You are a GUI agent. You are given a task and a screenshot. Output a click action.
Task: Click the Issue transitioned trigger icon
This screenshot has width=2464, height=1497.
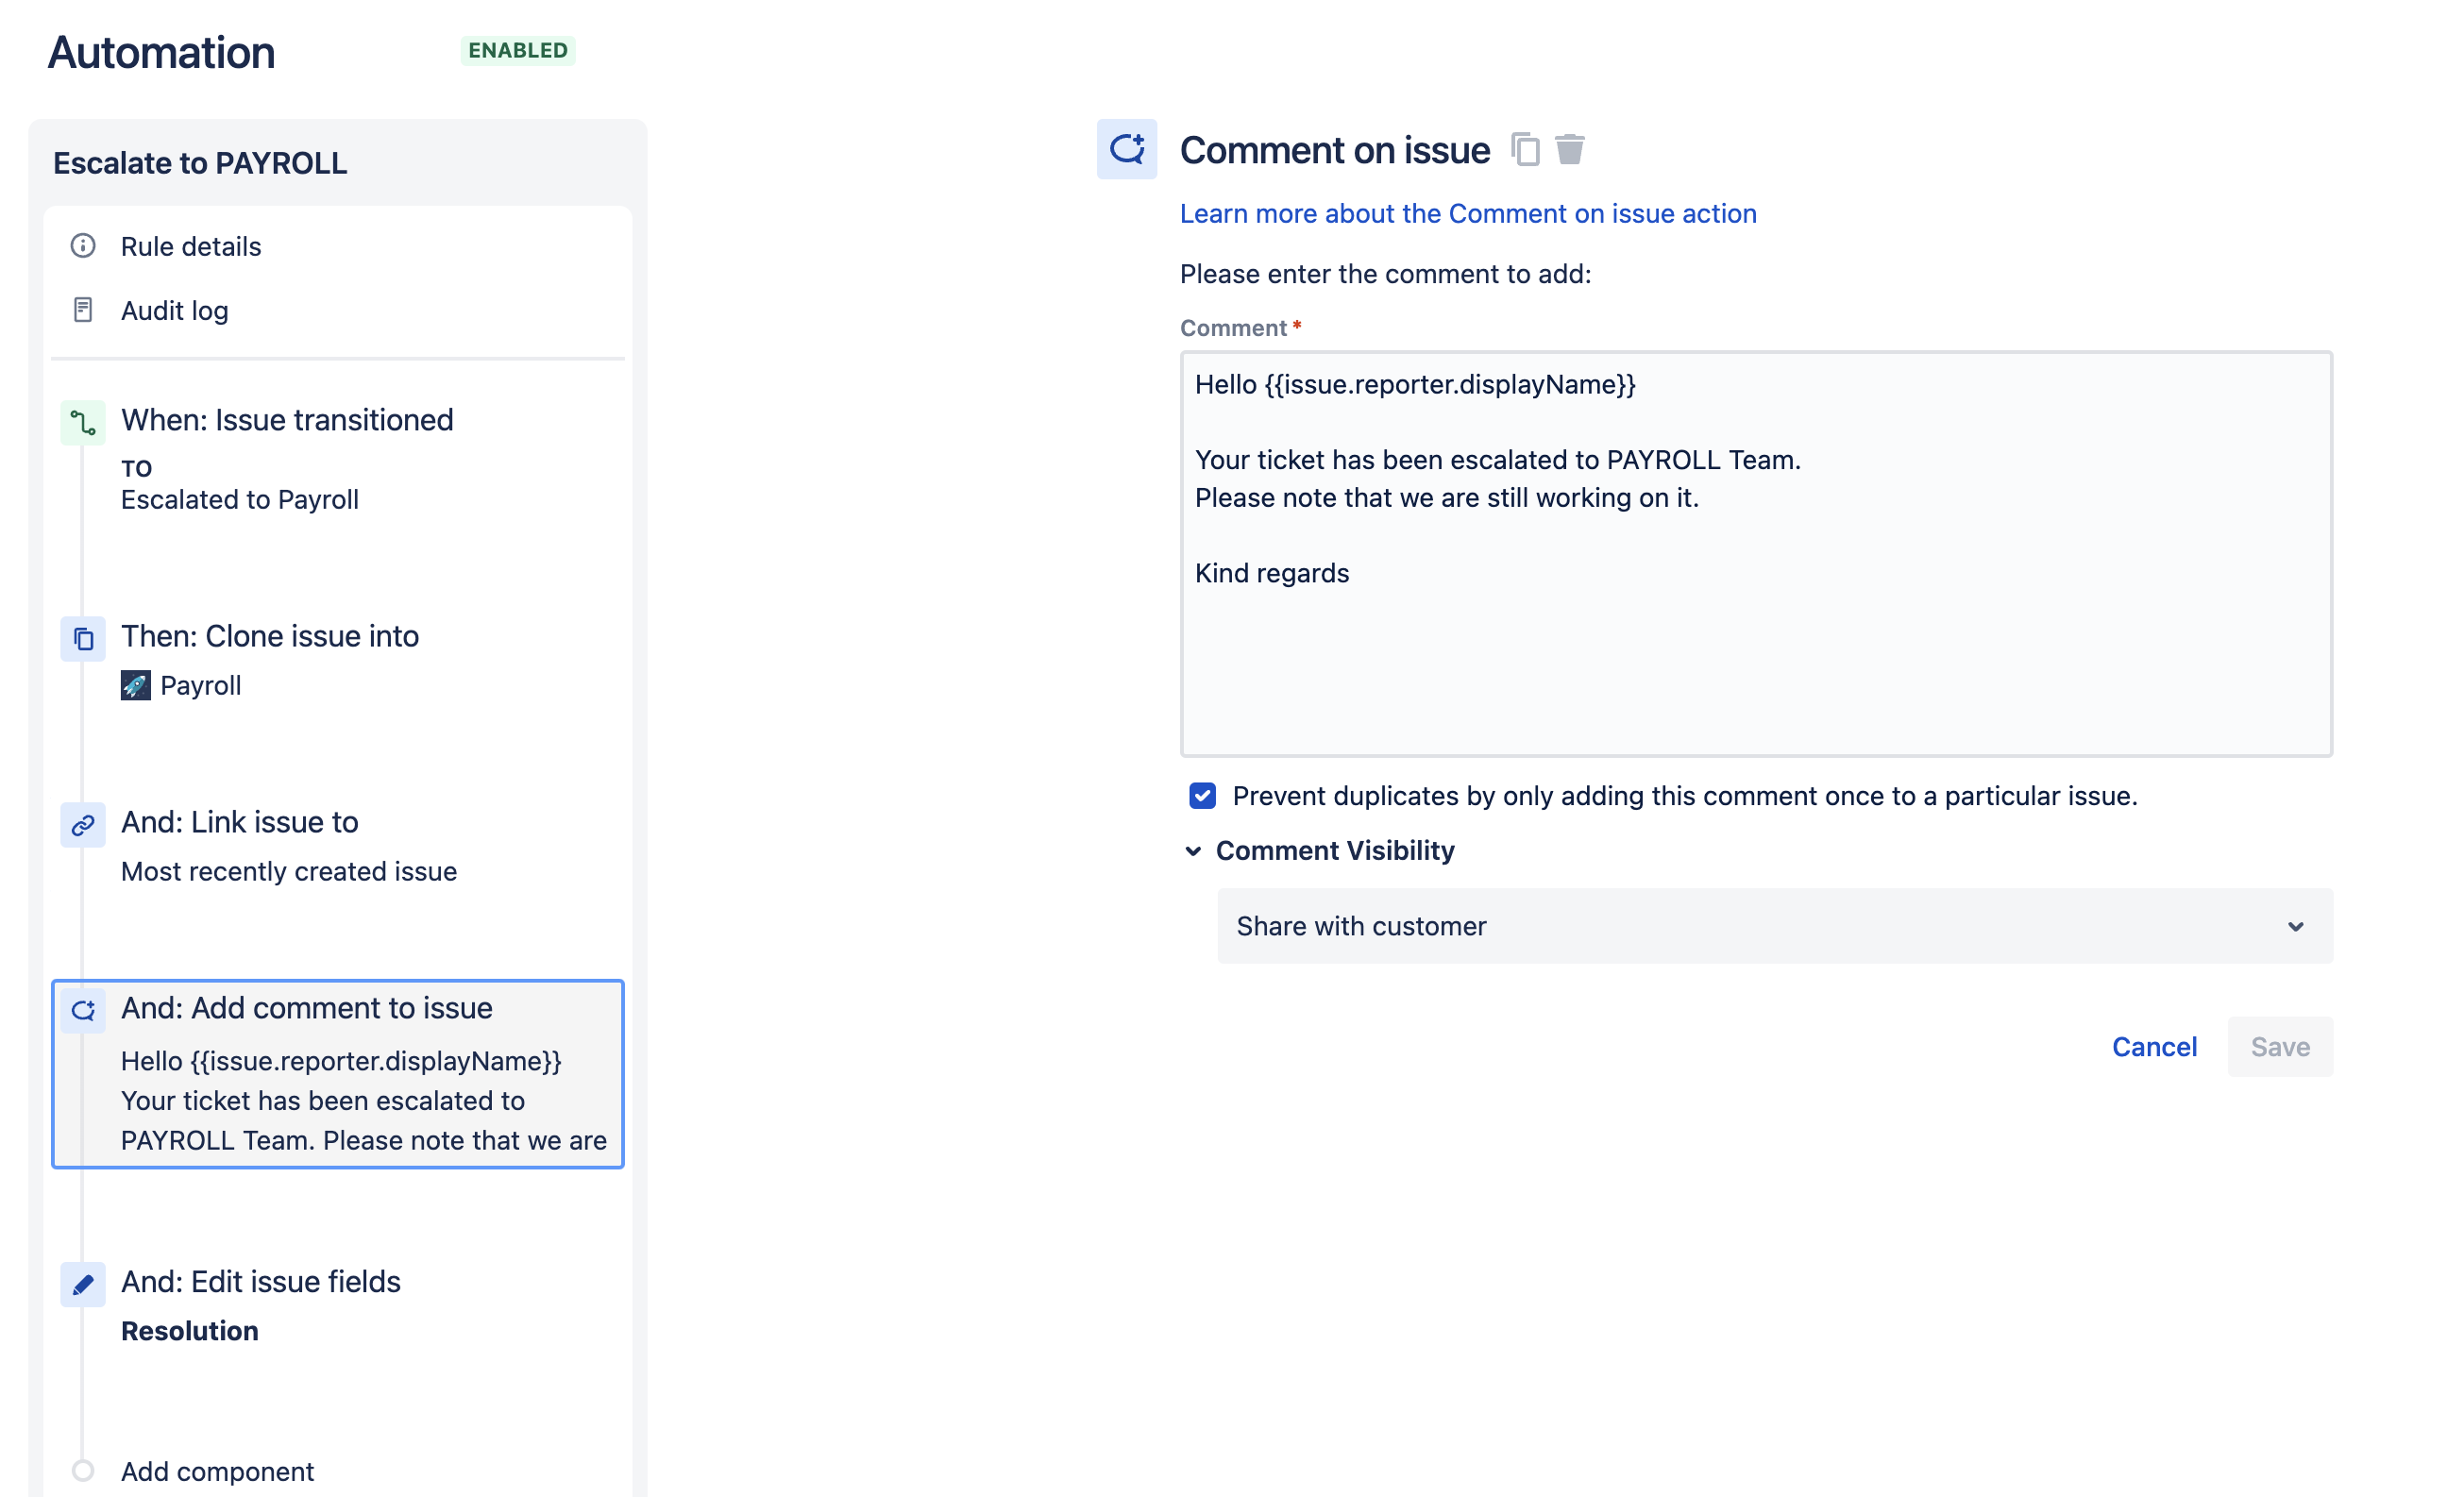click(83, 423)
